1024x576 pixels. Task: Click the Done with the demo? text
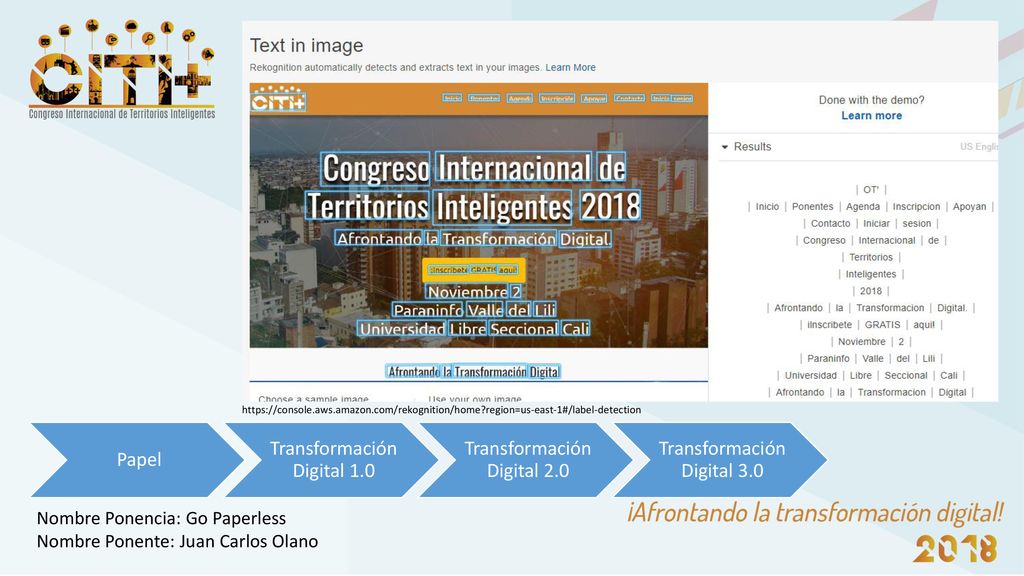point(871,100)
